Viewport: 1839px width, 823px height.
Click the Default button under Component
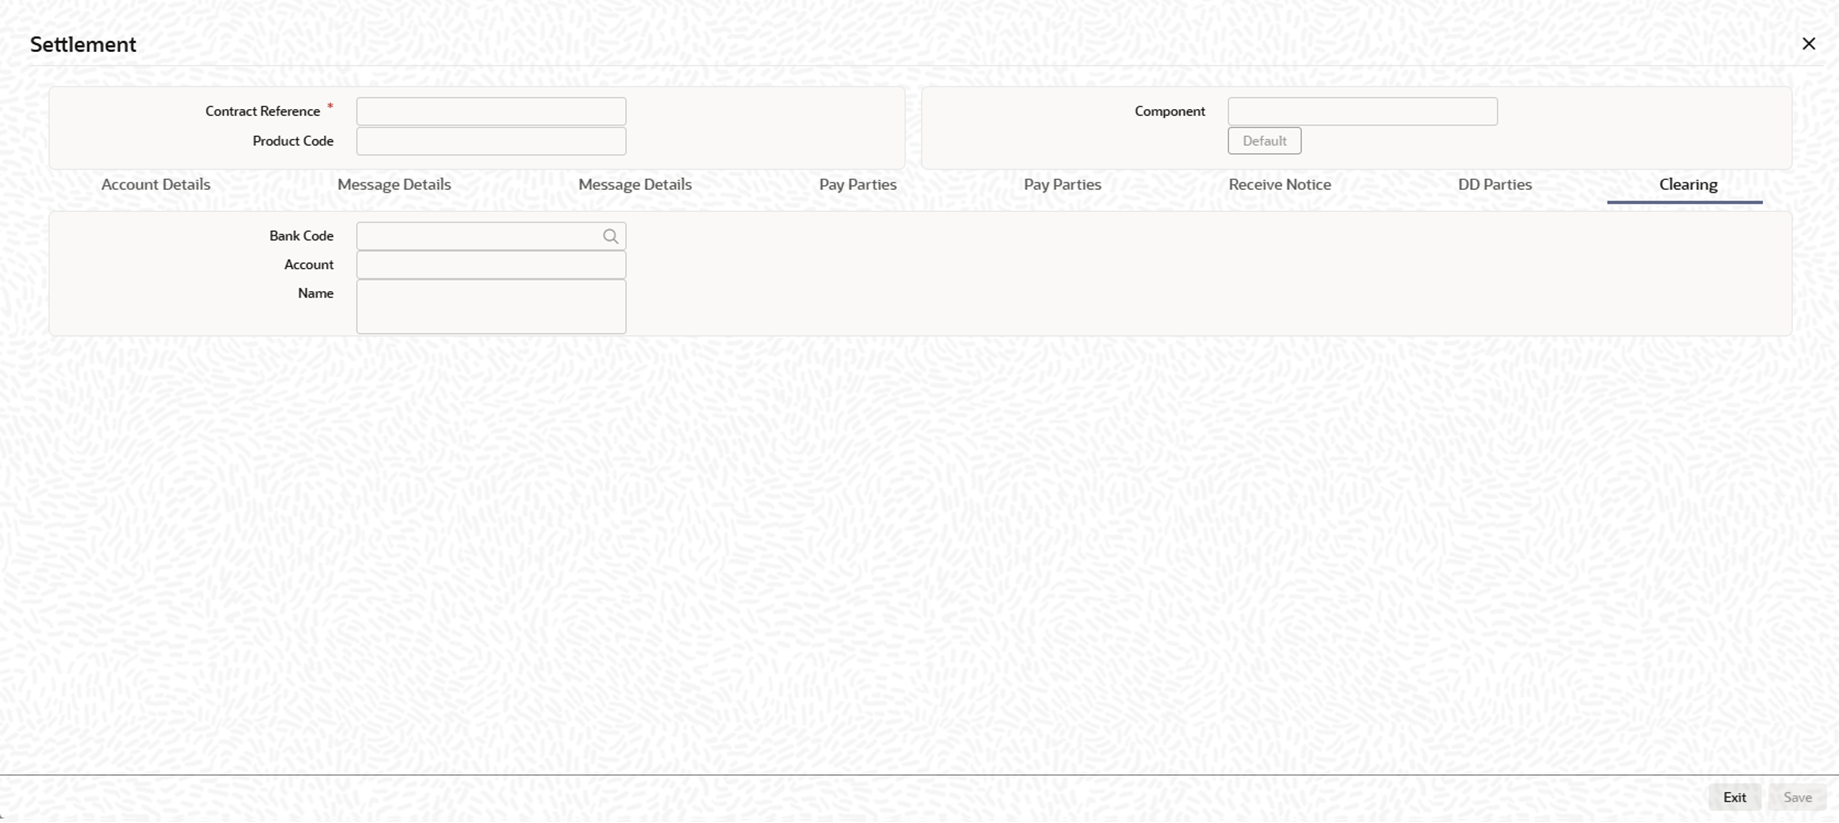pyautogui.click(x=1264, y=141)
